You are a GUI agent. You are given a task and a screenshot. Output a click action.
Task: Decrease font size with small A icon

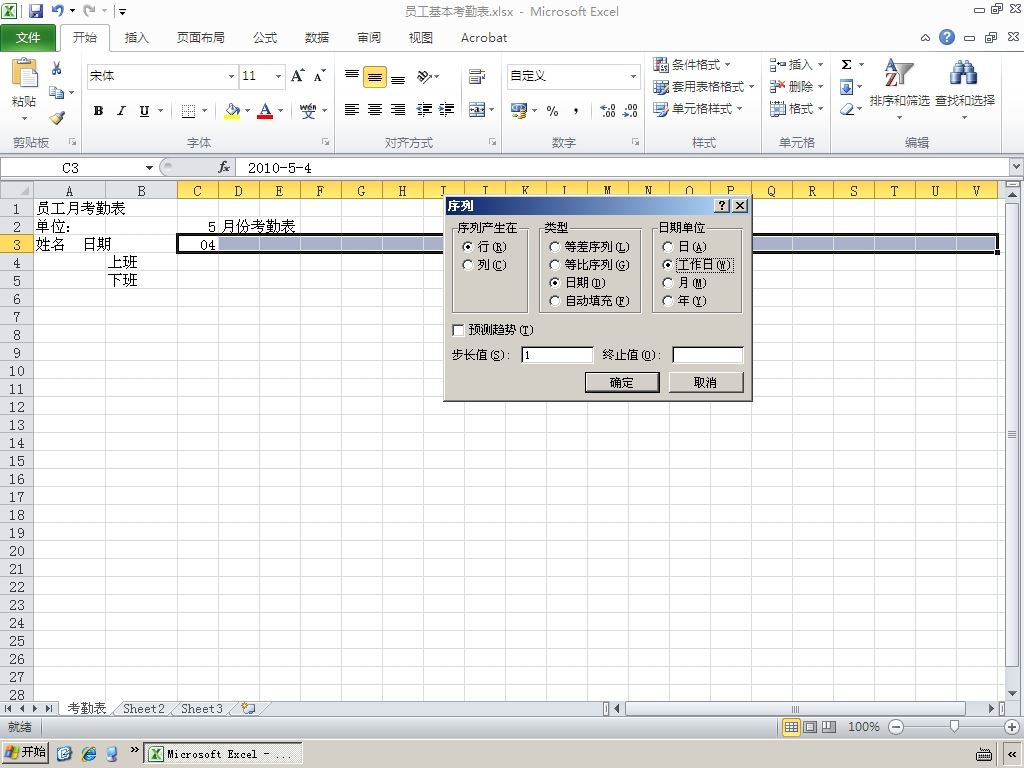[319, 76]
